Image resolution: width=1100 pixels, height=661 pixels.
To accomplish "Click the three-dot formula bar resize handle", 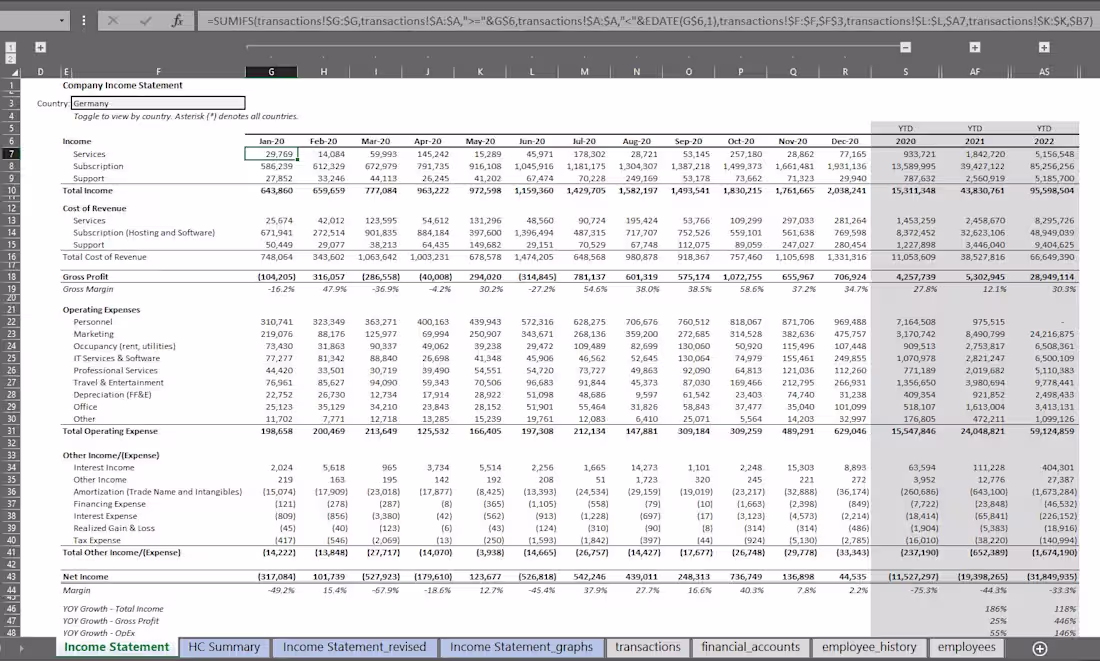I will [x=83, y=21].
